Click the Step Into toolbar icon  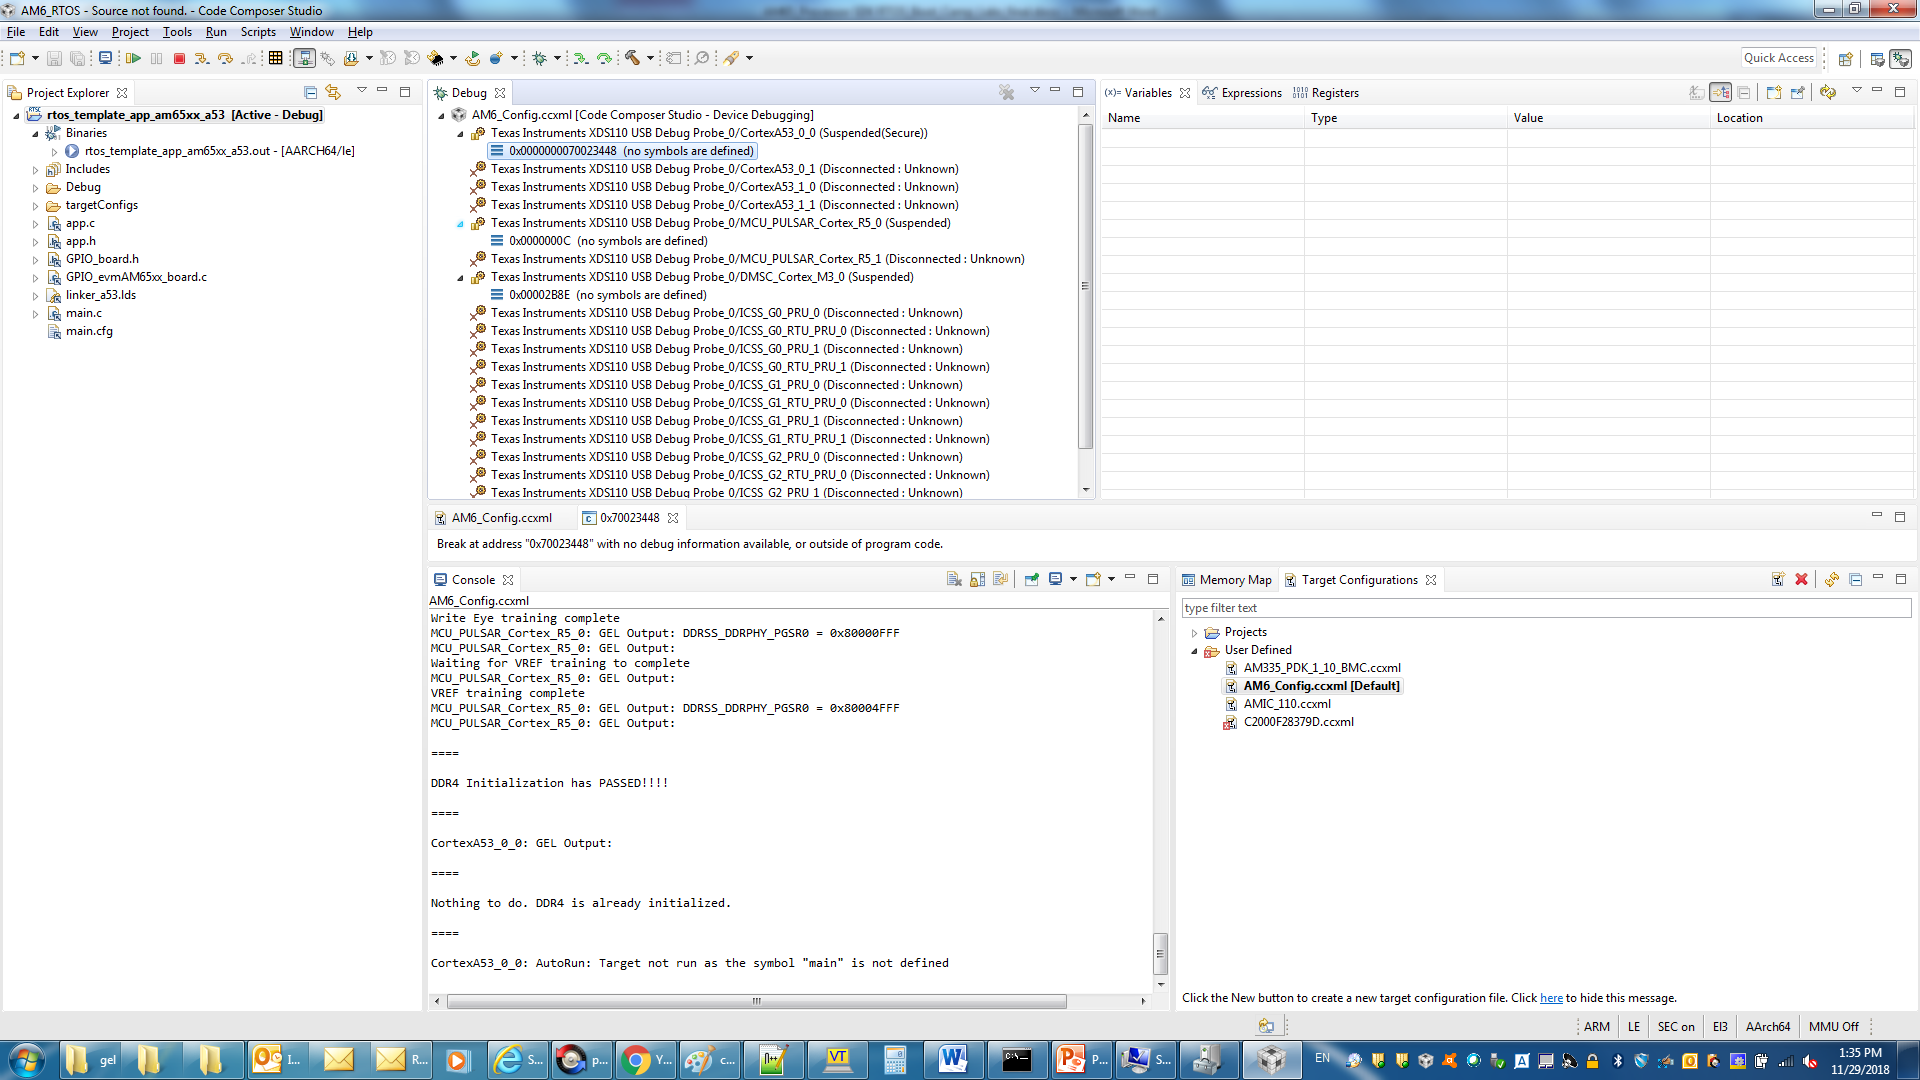pos(202,59)
